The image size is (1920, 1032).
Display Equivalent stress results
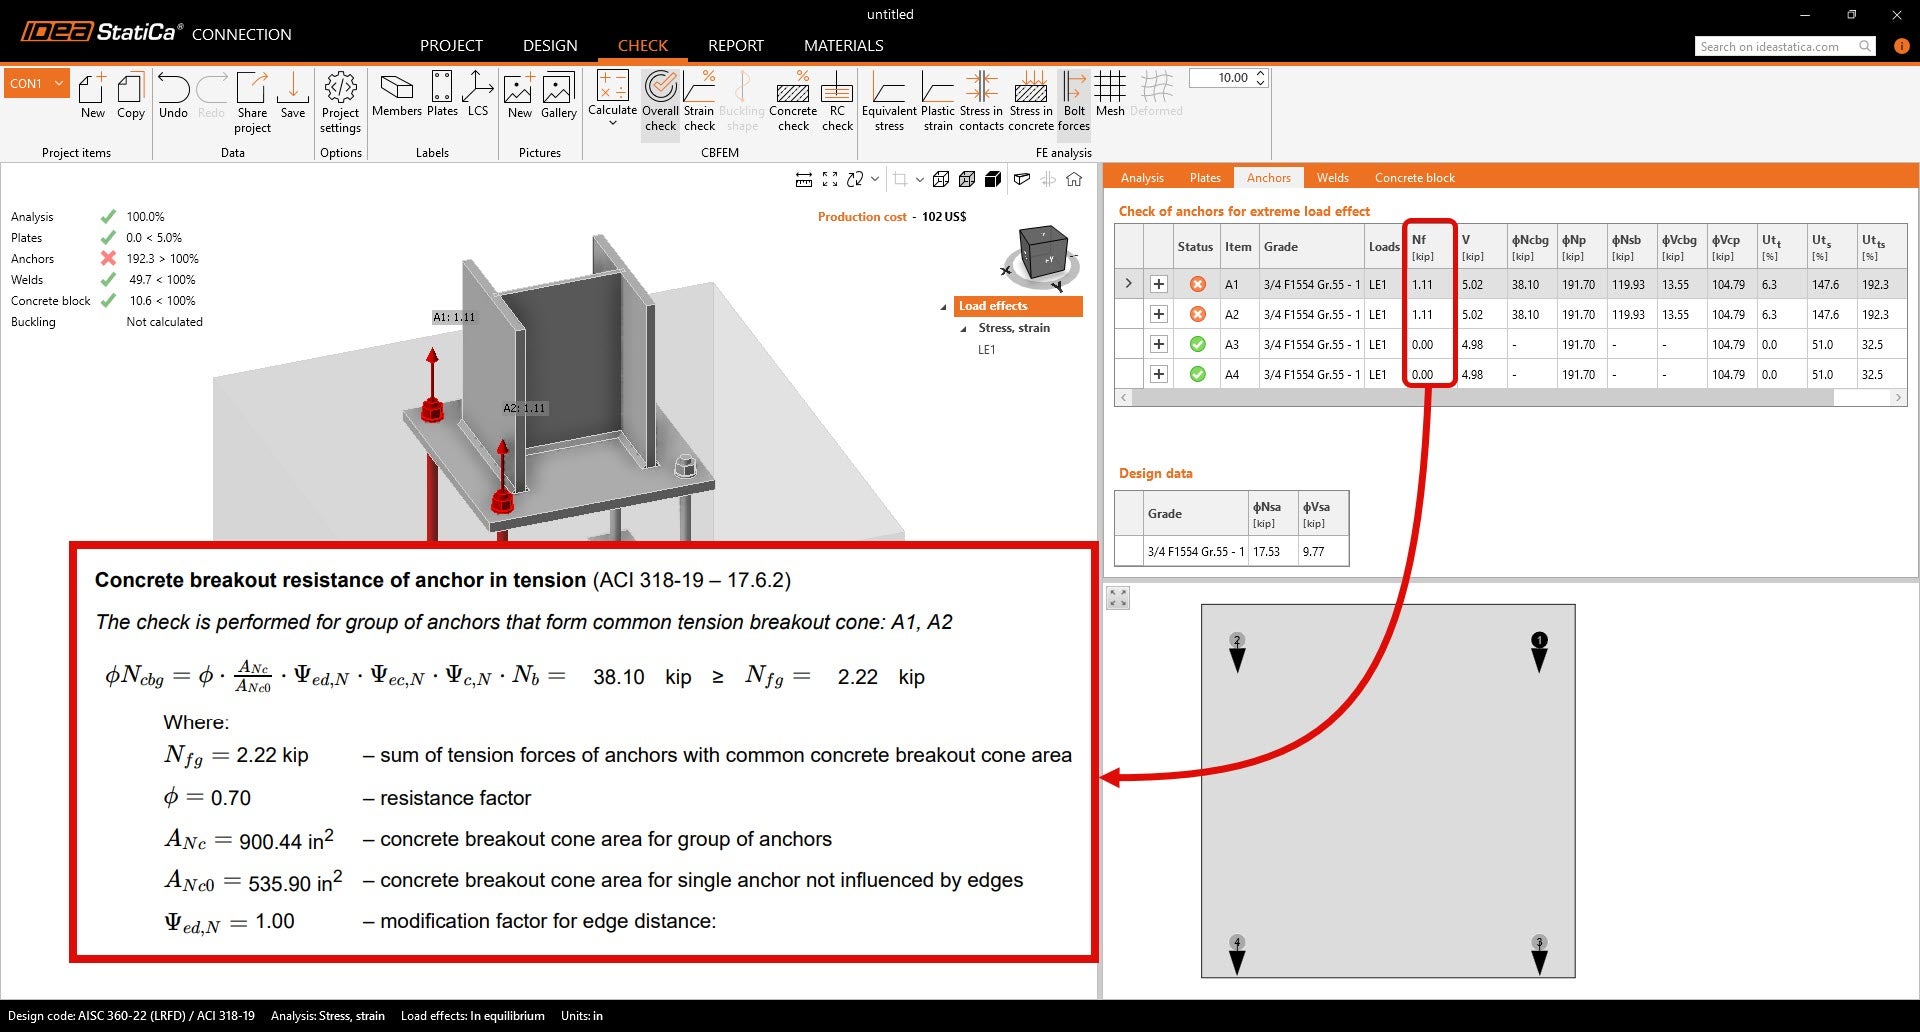(x=889, y=100)
